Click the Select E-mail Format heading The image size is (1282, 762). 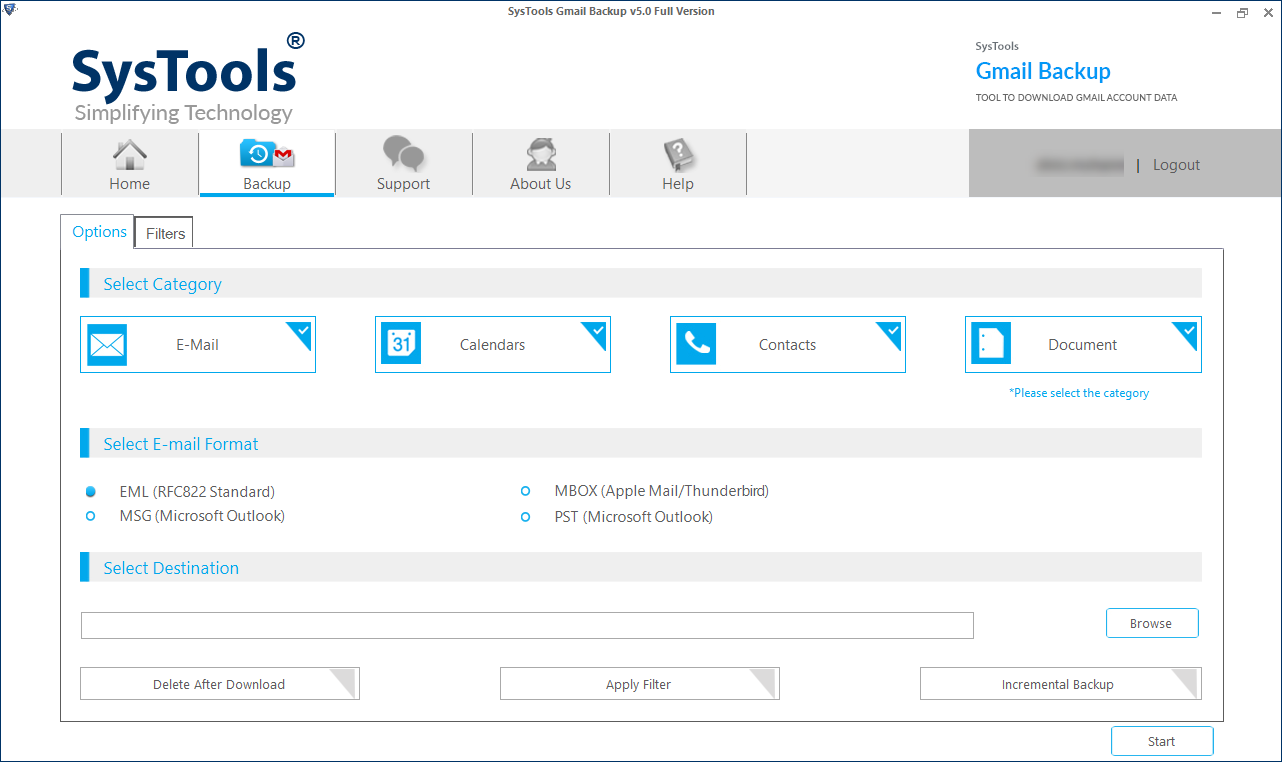click(181, 444)
